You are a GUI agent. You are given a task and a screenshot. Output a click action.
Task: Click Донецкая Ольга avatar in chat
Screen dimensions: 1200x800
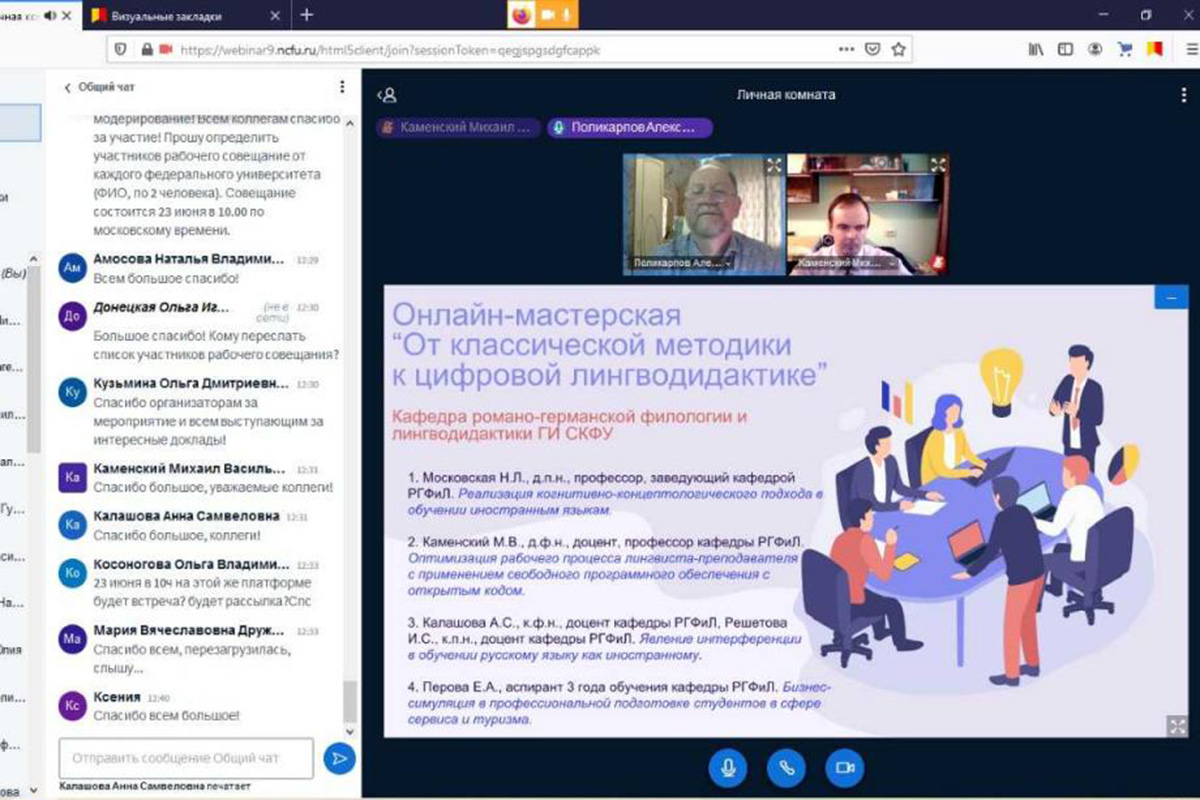coord(72,317)
